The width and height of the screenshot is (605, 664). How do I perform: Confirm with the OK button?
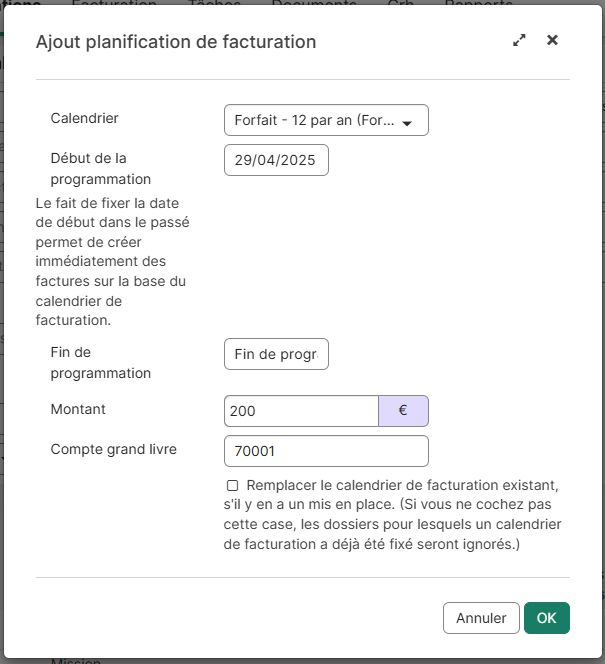pyautogui.click(x=546, y=618)
